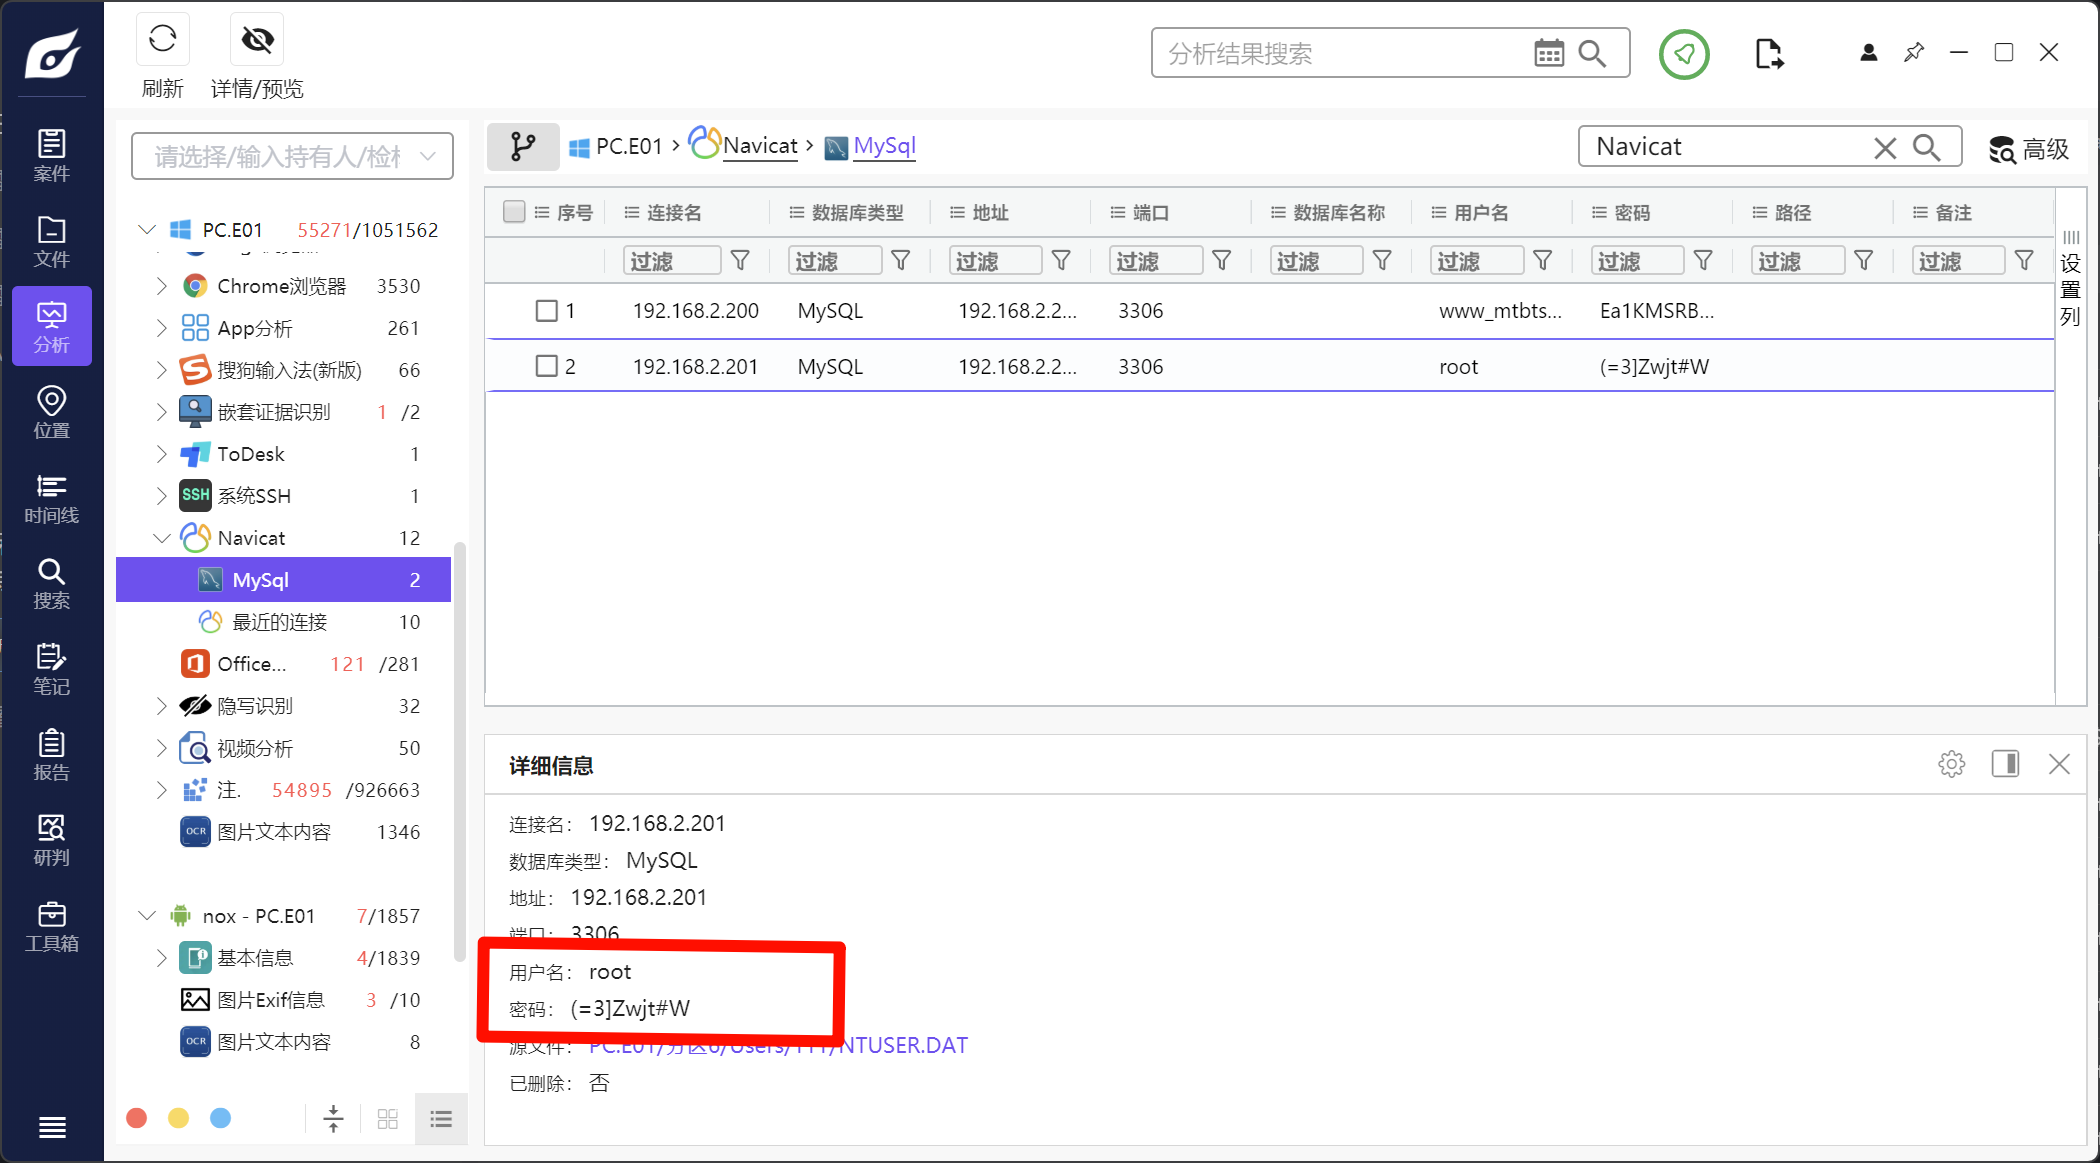Click PC.E01 in the breadcrumb
The width and height of the screenshot is (2100, 1163).
(x=615, y=147)
